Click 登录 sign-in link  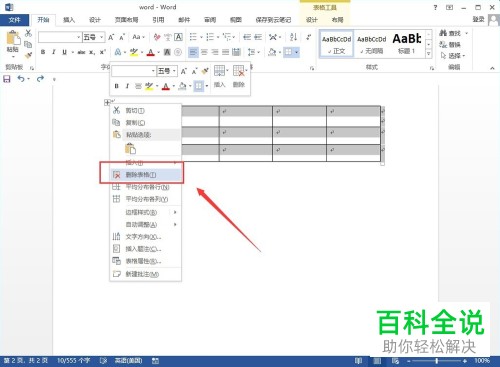click(x=478, y=19)
